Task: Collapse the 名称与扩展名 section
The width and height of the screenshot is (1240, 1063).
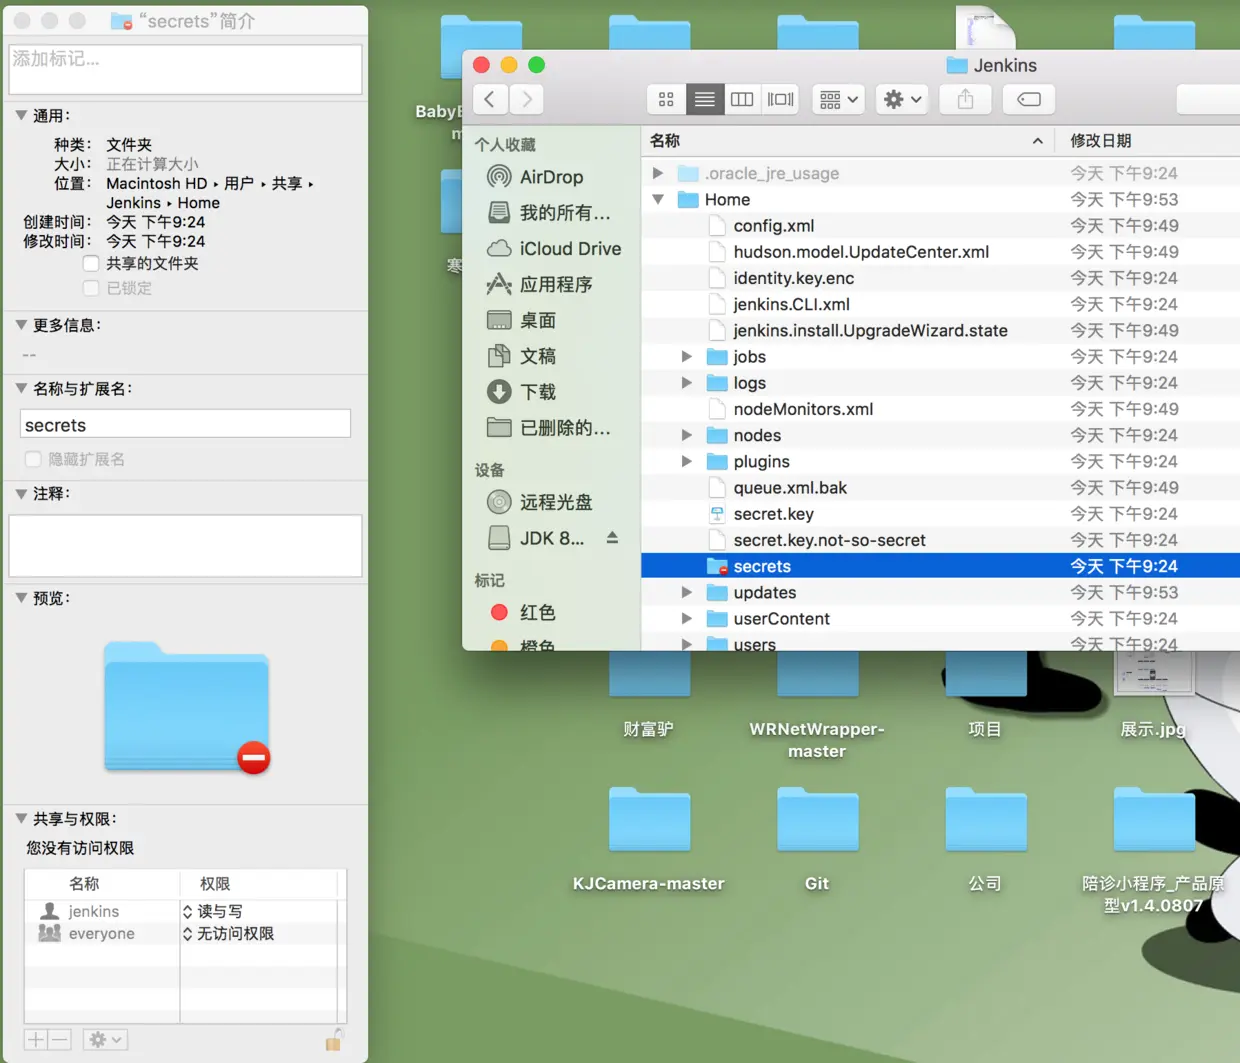Action: click(21, 389)
